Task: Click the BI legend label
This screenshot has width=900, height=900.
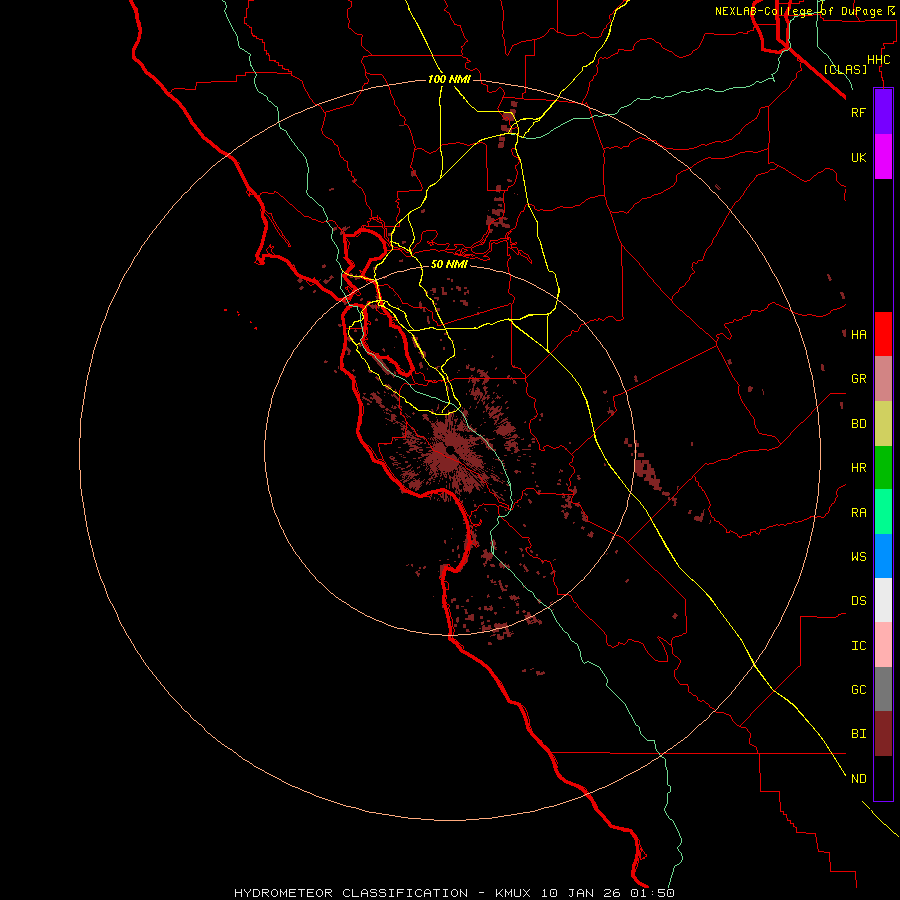Action: [859, 734]
